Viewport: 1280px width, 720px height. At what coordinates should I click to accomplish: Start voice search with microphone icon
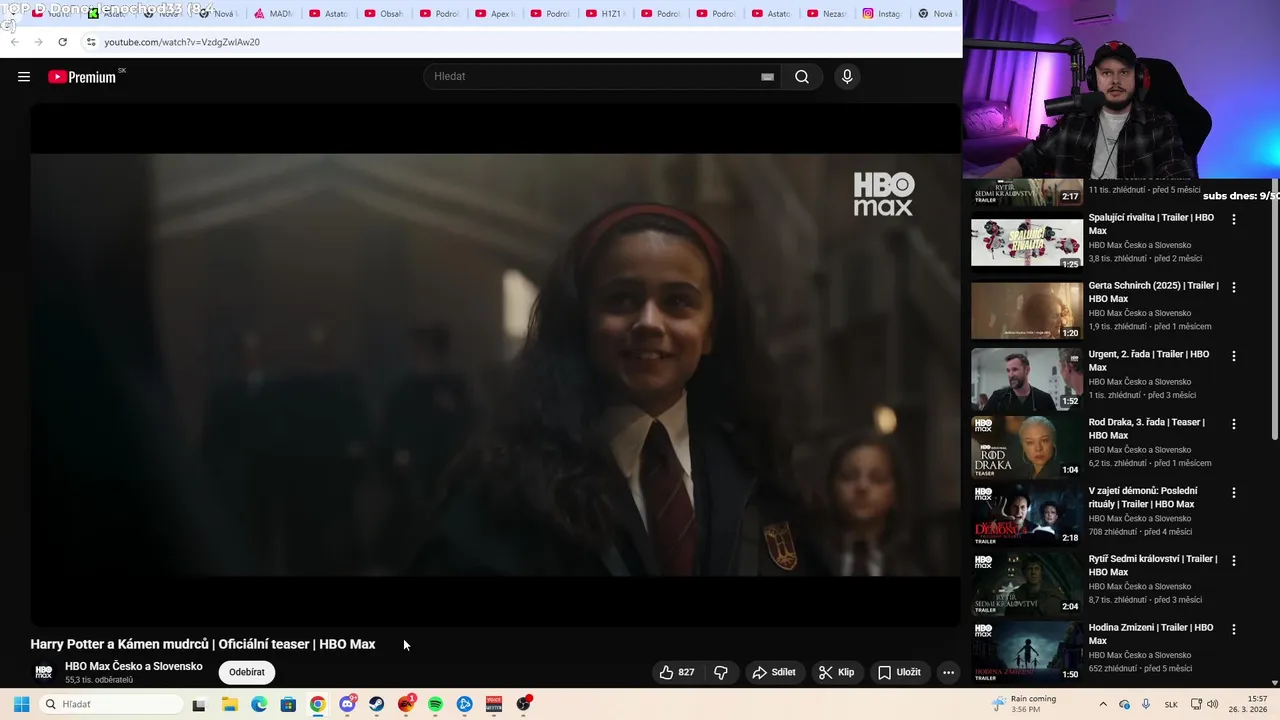pos(847,77)
